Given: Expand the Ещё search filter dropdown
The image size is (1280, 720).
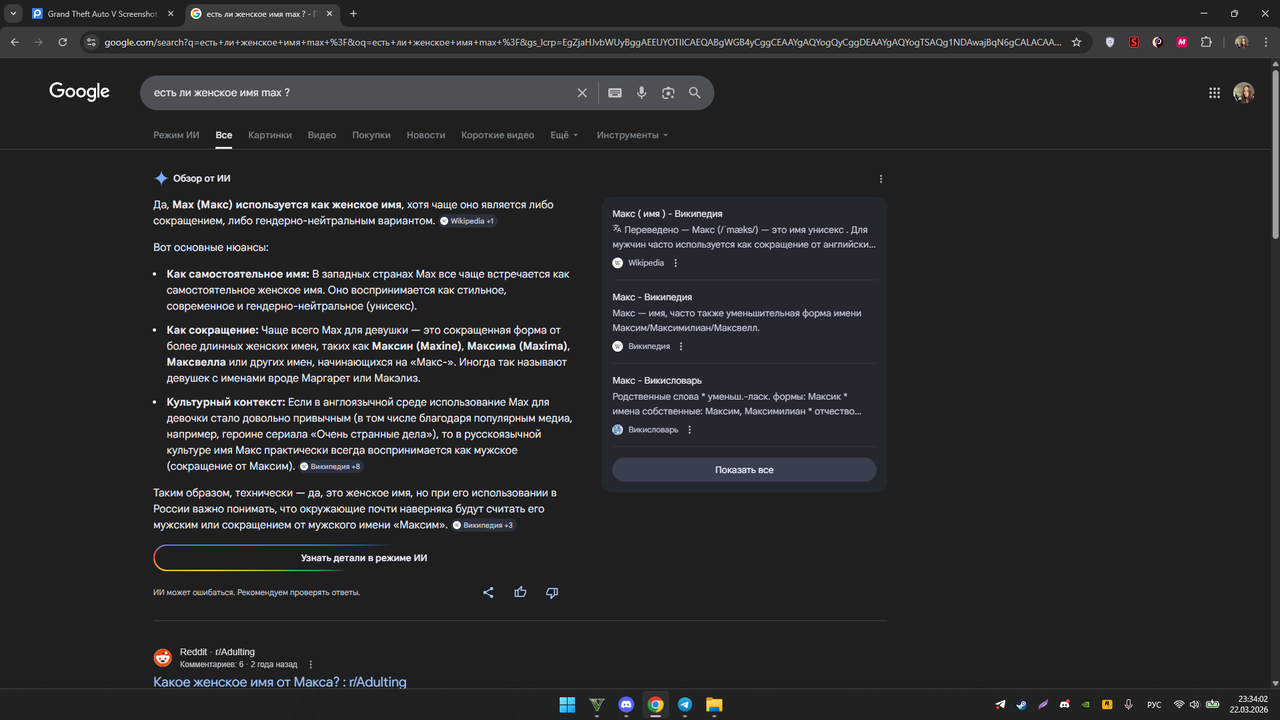Looking at the screenshot, I should pos(564,135).
